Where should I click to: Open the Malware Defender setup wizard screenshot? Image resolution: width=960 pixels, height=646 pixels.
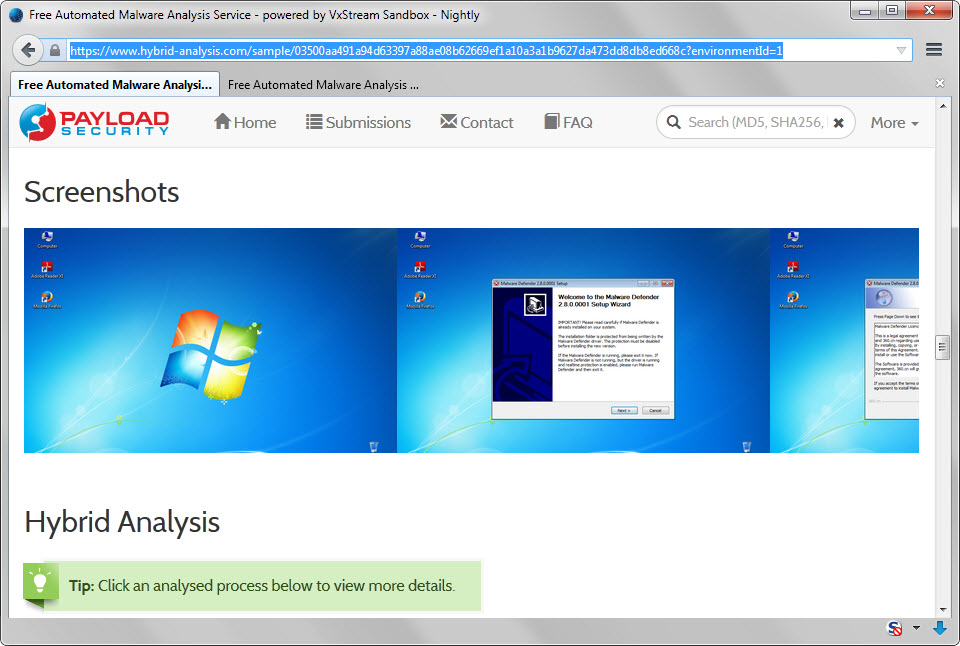(583, 340)
